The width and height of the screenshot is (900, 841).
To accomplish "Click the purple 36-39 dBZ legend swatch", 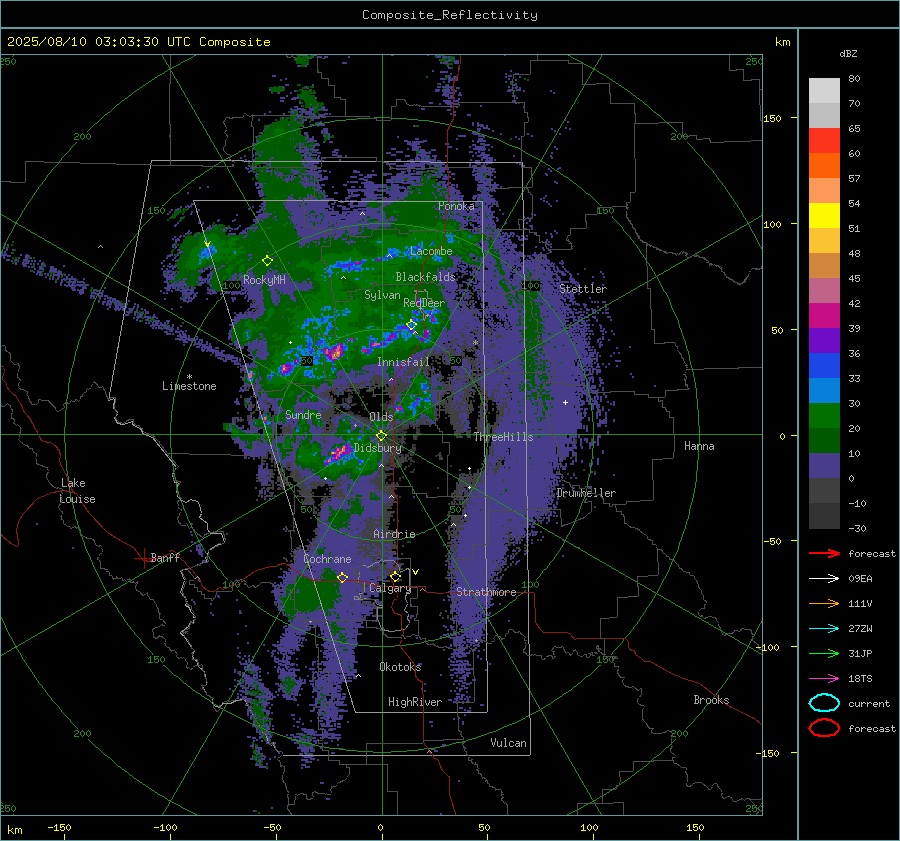I will (x=824, y=340).
